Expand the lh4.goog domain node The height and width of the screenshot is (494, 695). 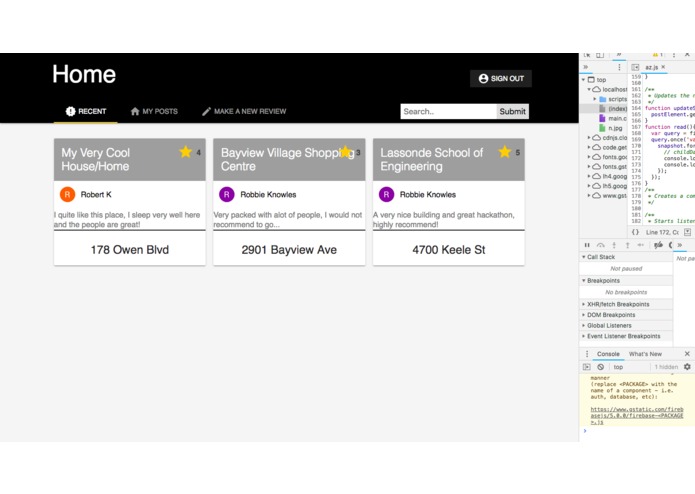click(x=589, y=176)
